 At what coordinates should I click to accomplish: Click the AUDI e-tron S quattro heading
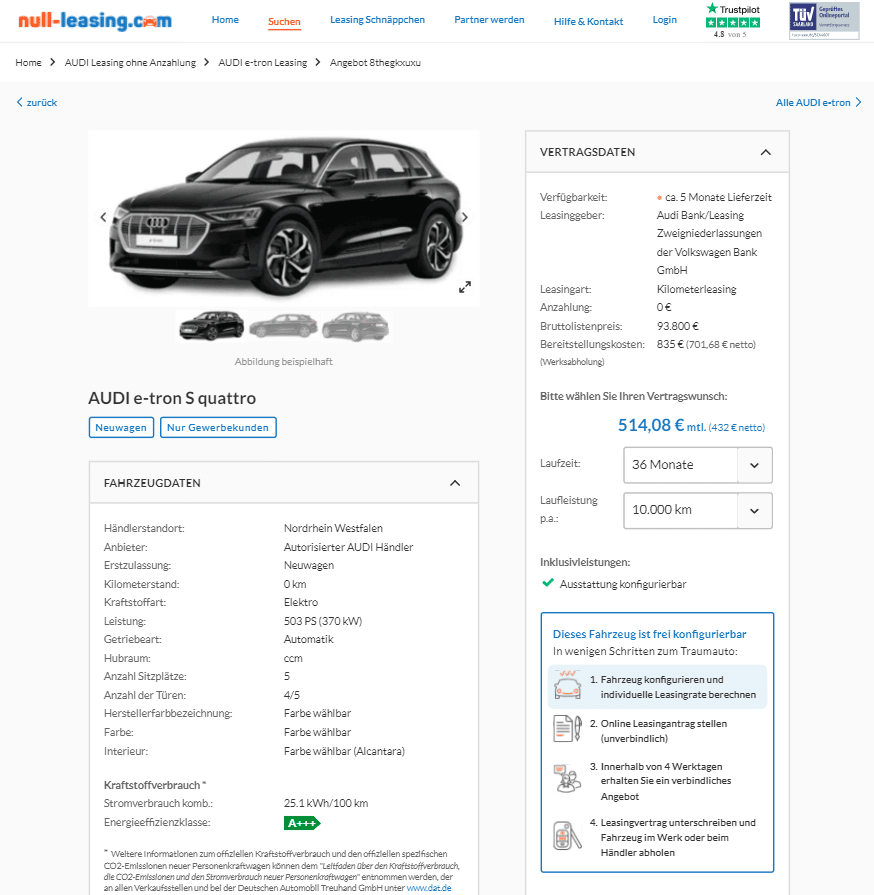[x=172, y=398]
